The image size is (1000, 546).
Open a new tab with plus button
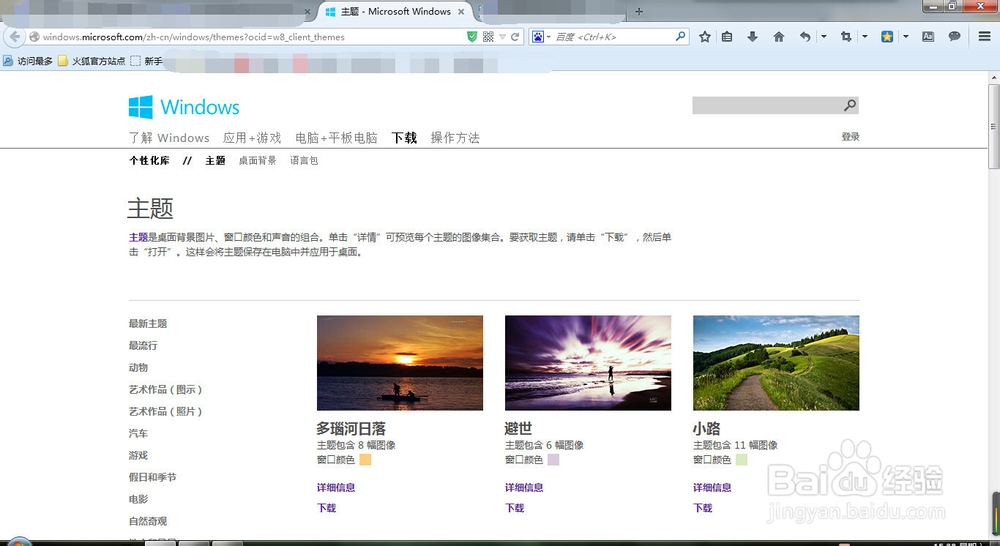point(639,11)
